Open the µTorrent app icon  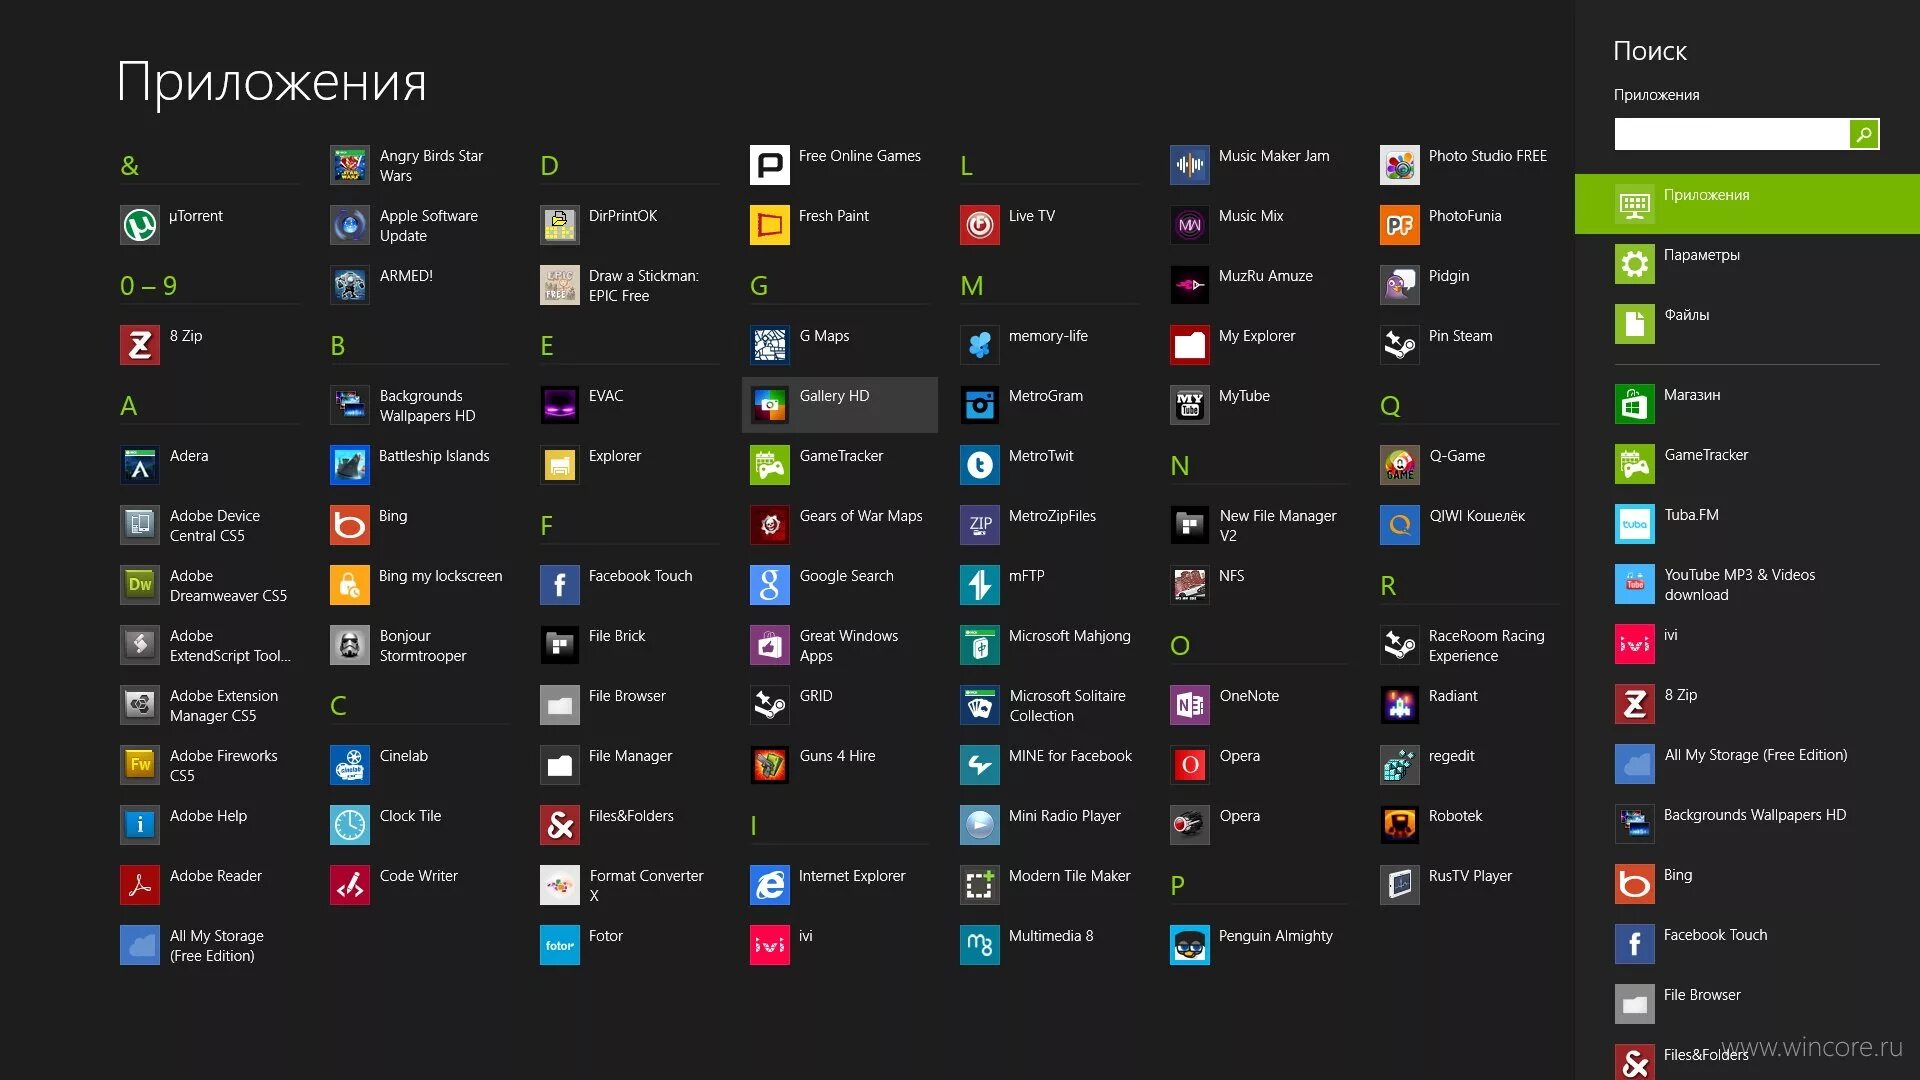[140, 225]
